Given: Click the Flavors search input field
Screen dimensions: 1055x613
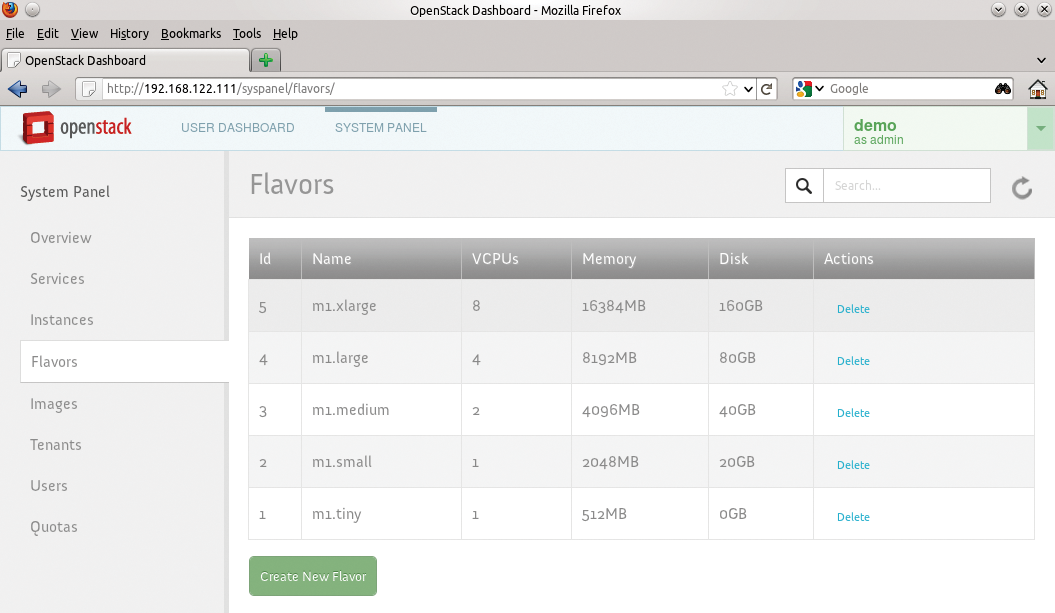Looking at the screenshot, I should point(906,186).
